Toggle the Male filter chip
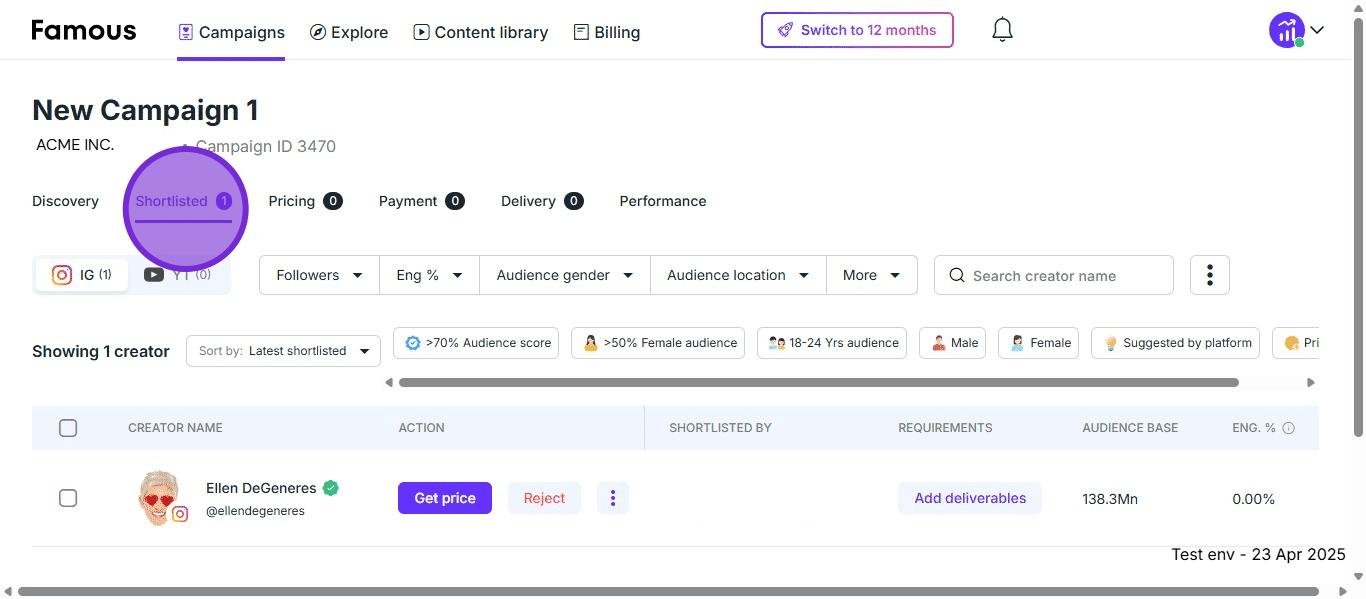 (953, 343)
